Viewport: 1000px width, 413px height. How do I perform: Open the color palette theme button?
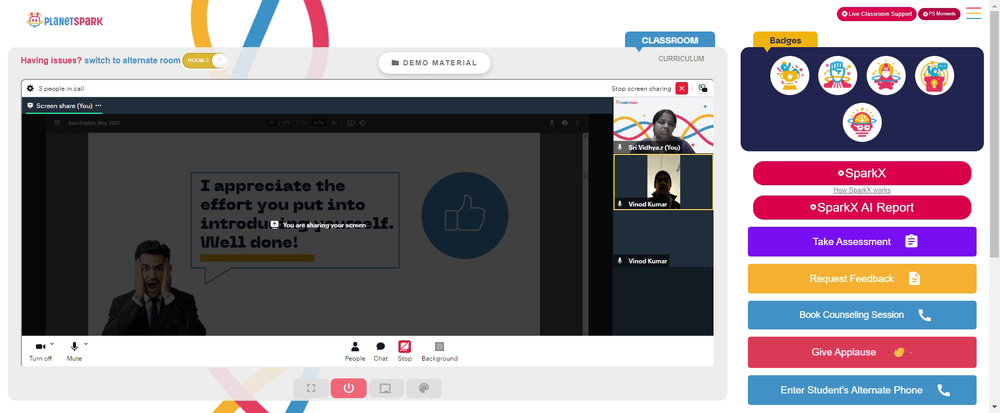click(423, 388)
